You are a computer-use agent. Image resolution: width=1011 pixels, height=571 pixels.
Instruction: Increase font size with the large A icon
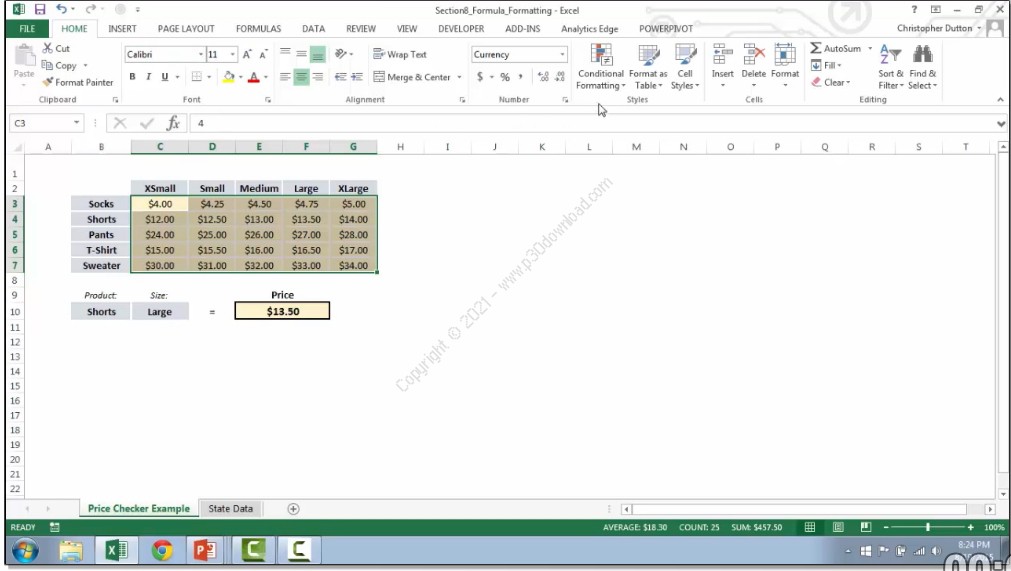pos(247,55)
